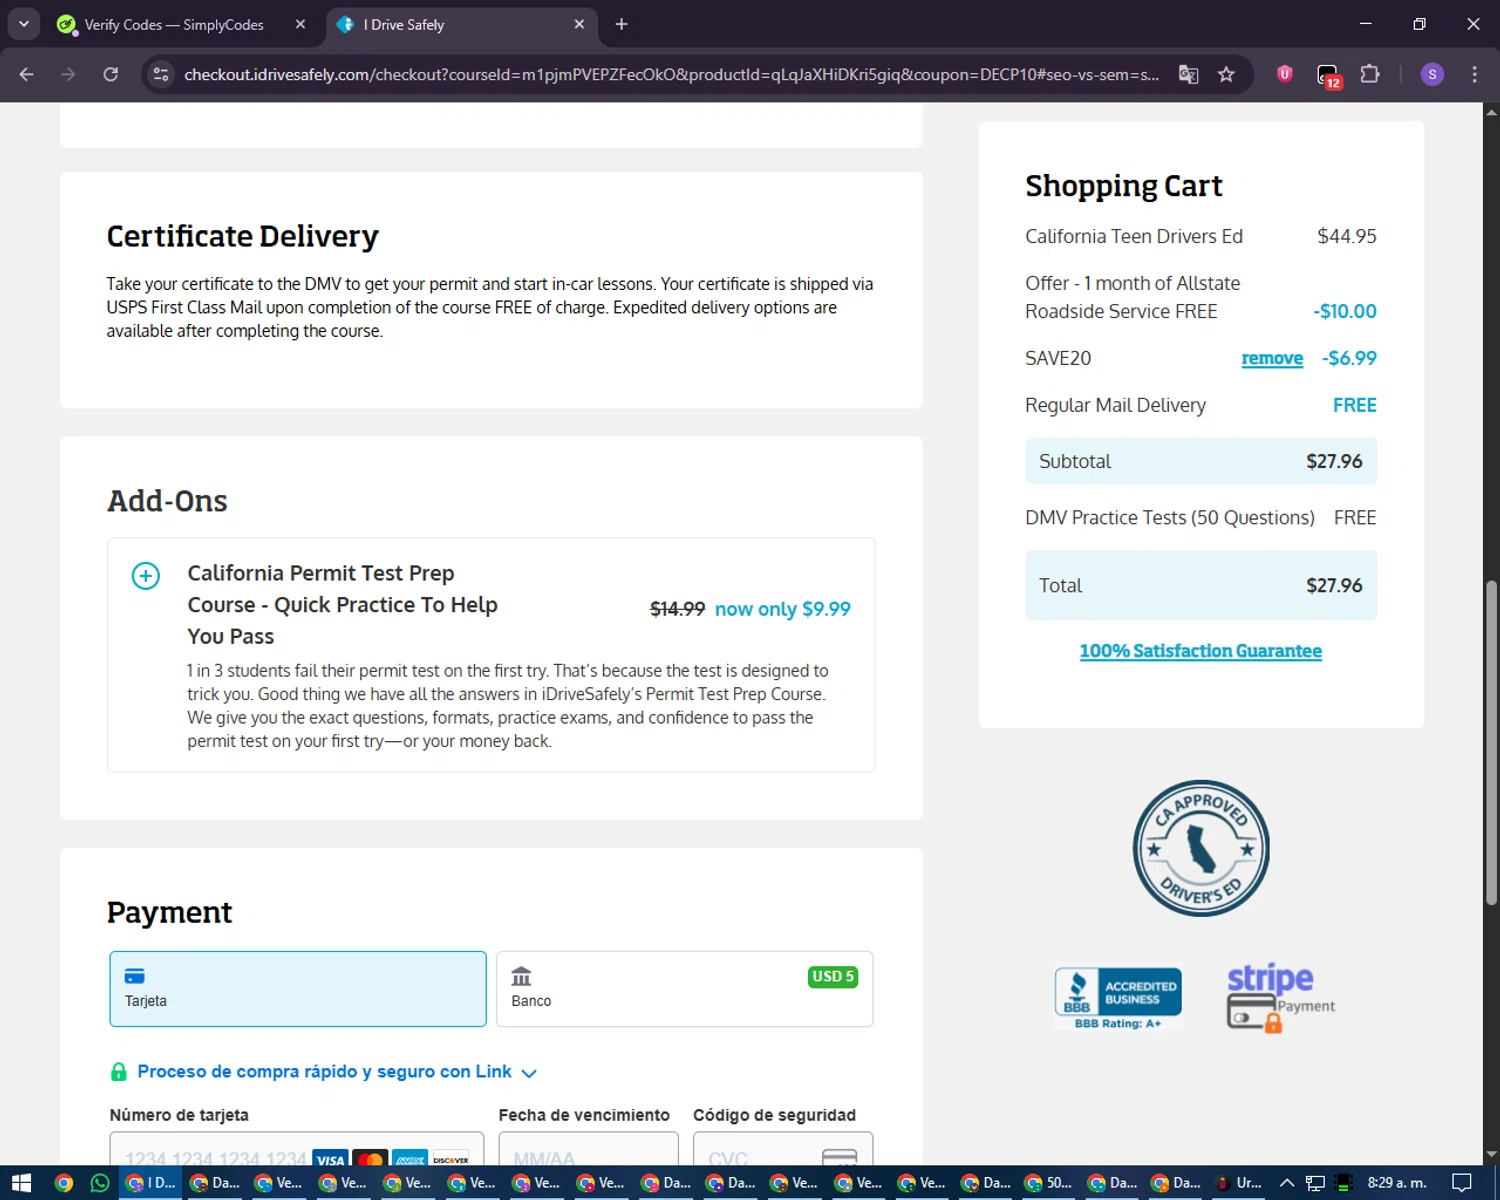The height and width of the screenshot is (1200, 1500).
Task: Bookmark this page with the star
Action: [1226, 74]
